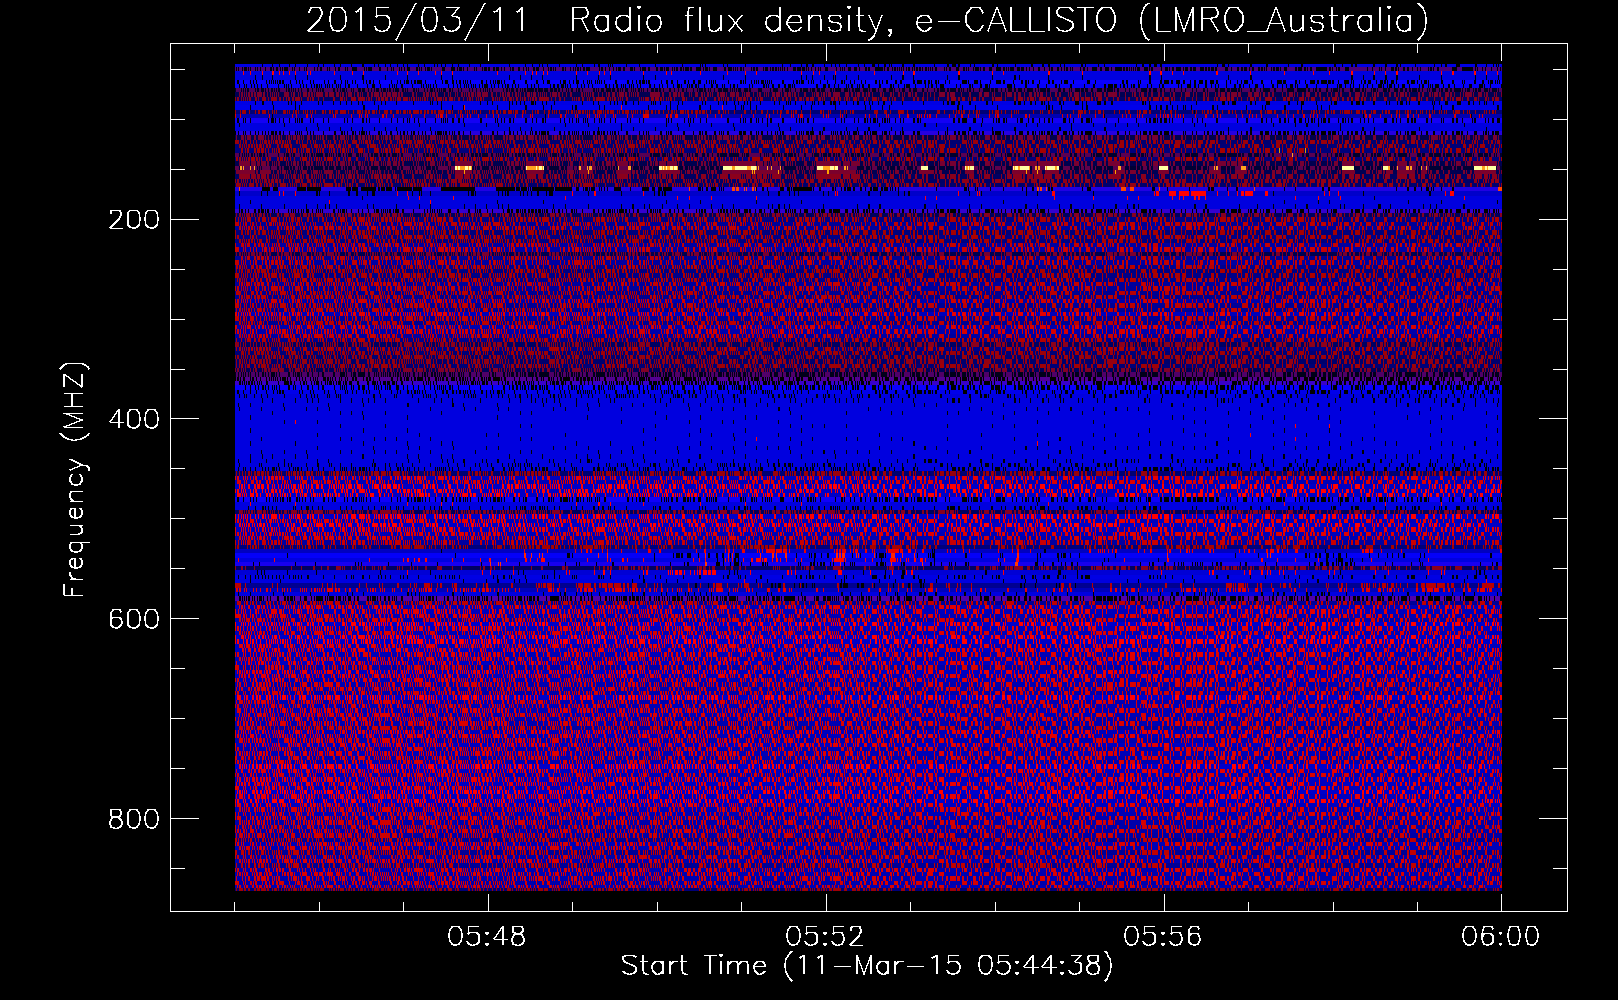Select the '2015/03/11' date in title
This screenshot has width=1618, height=1000.
(417, 20)
